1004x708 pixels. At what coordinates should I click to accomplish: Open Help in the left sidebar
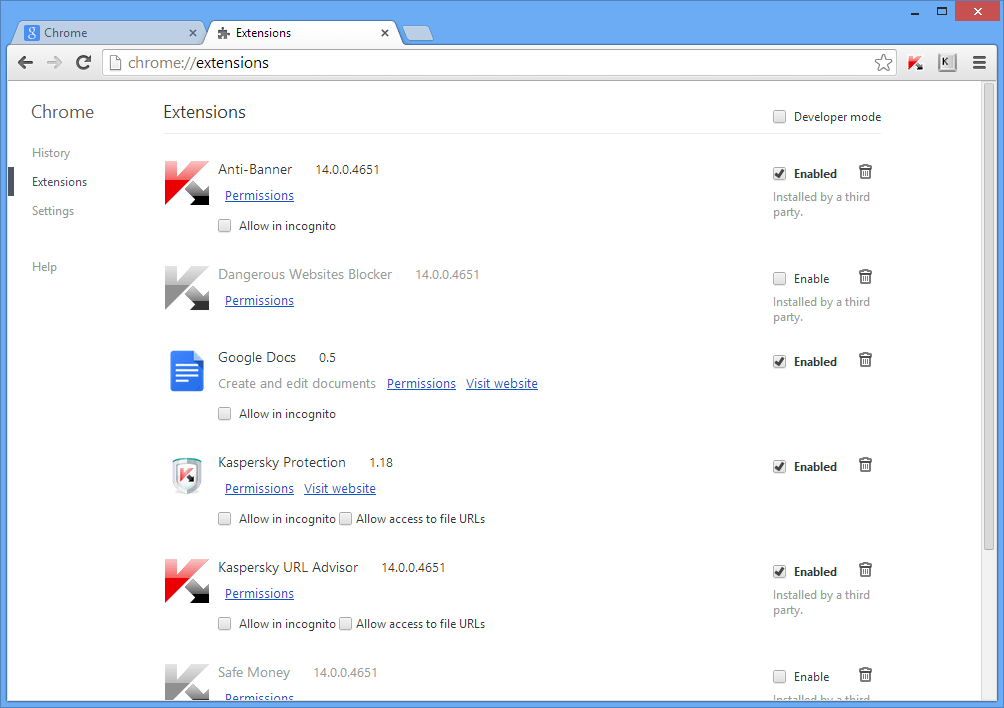click(x=44, y=267)
